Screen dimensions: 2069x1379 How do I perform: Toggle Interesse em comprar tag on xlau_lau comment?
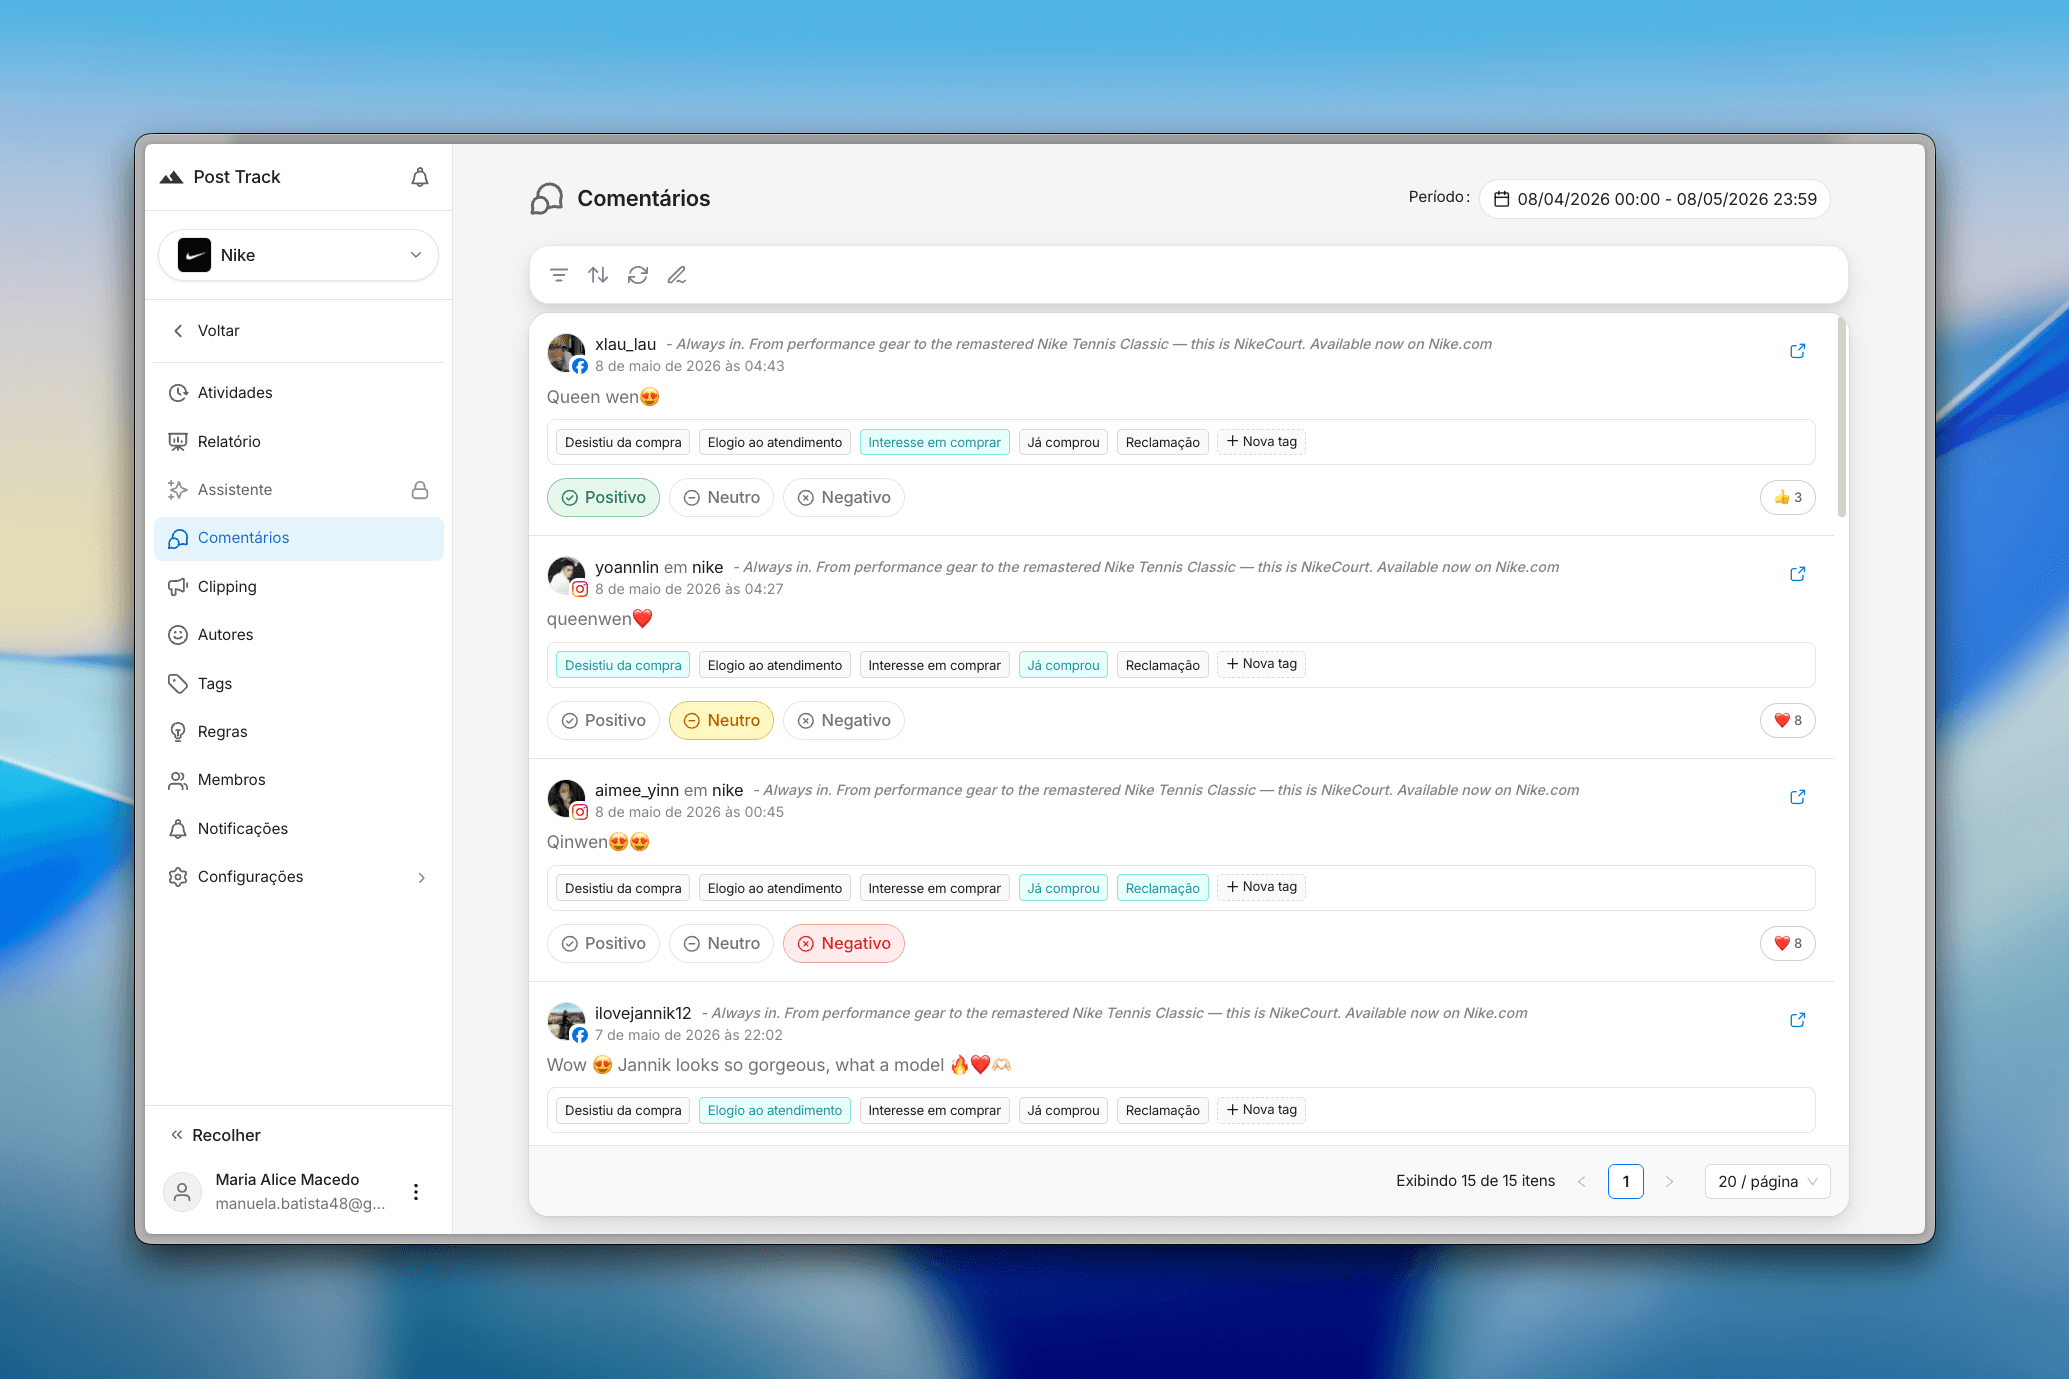pyautogui.click(x=934, y=443)
